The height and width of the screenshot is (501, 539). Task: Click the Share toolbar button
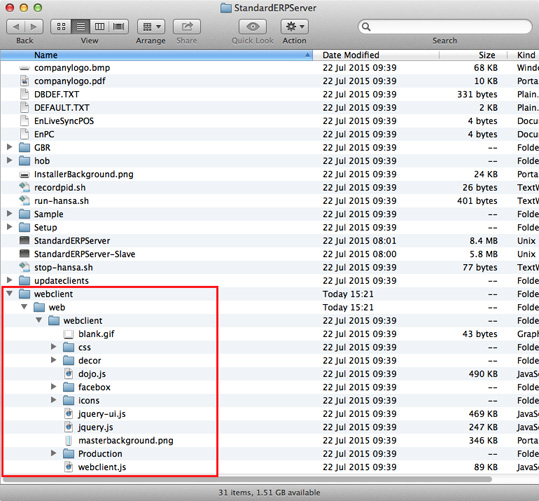pos(187,26)
